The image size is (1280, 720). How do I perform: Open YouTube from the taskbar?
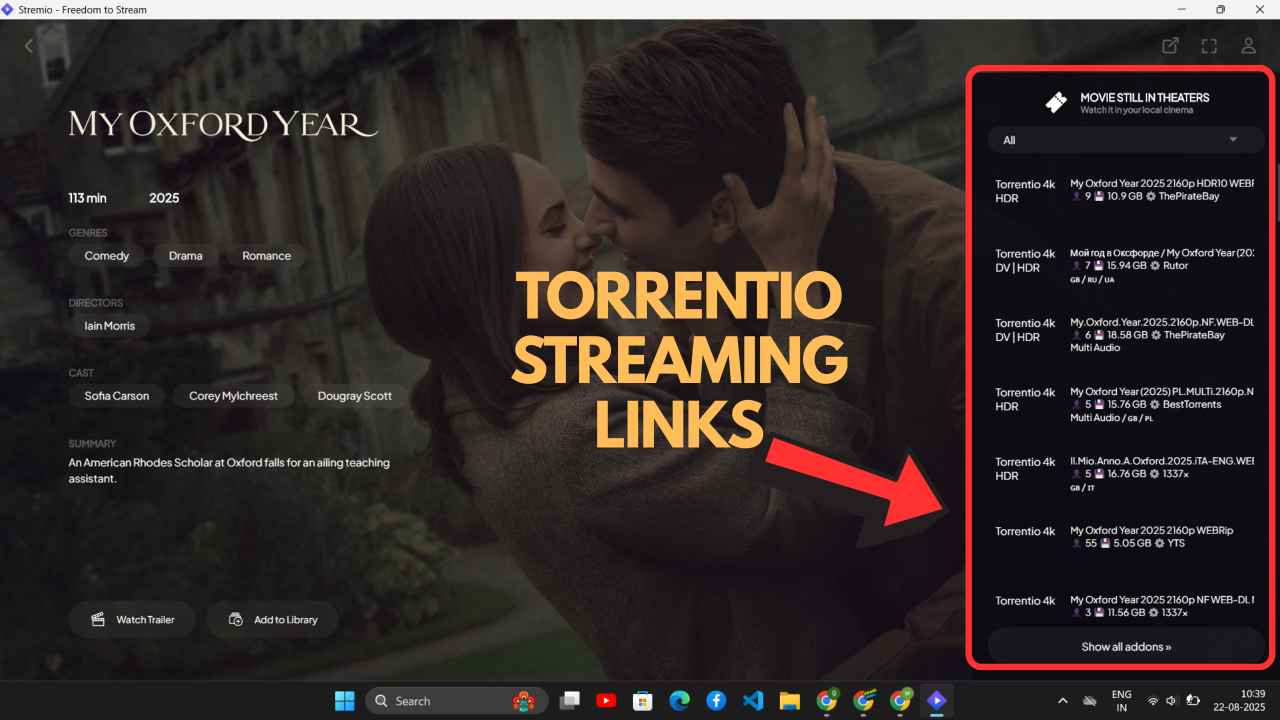[606, 701]
